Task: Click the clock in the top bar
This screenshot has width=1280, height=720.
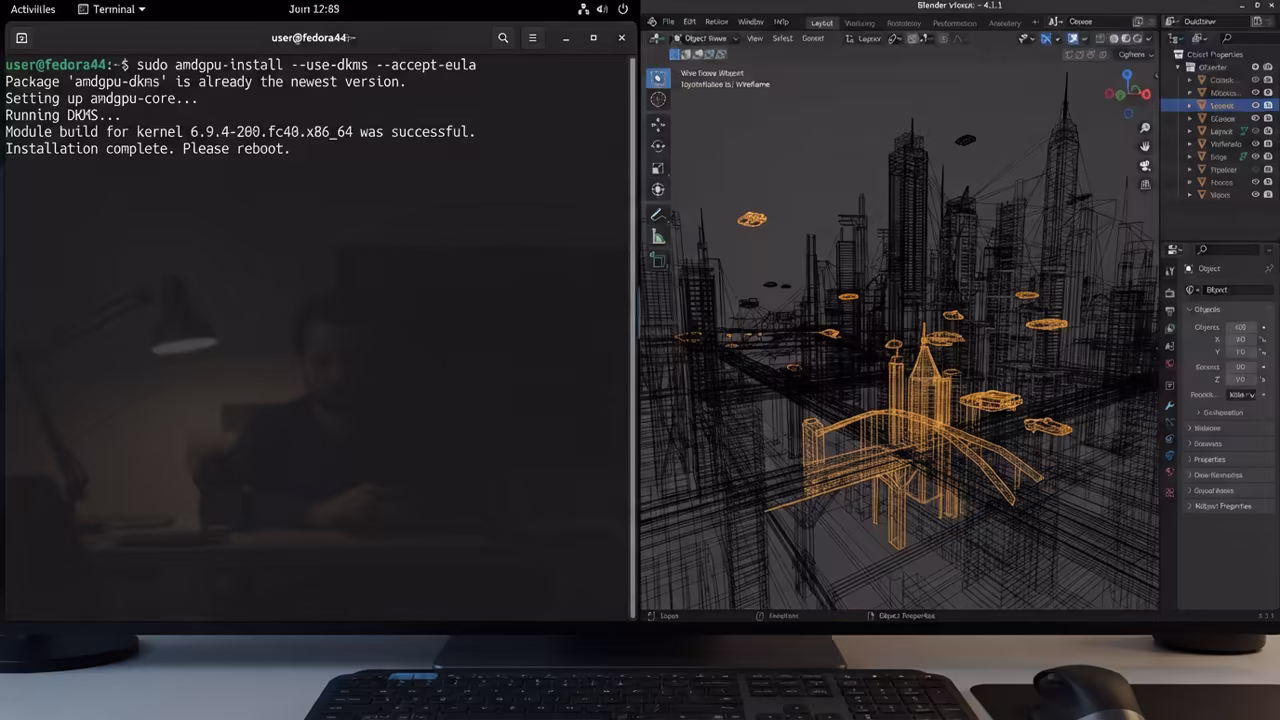Action: (314, 9)
